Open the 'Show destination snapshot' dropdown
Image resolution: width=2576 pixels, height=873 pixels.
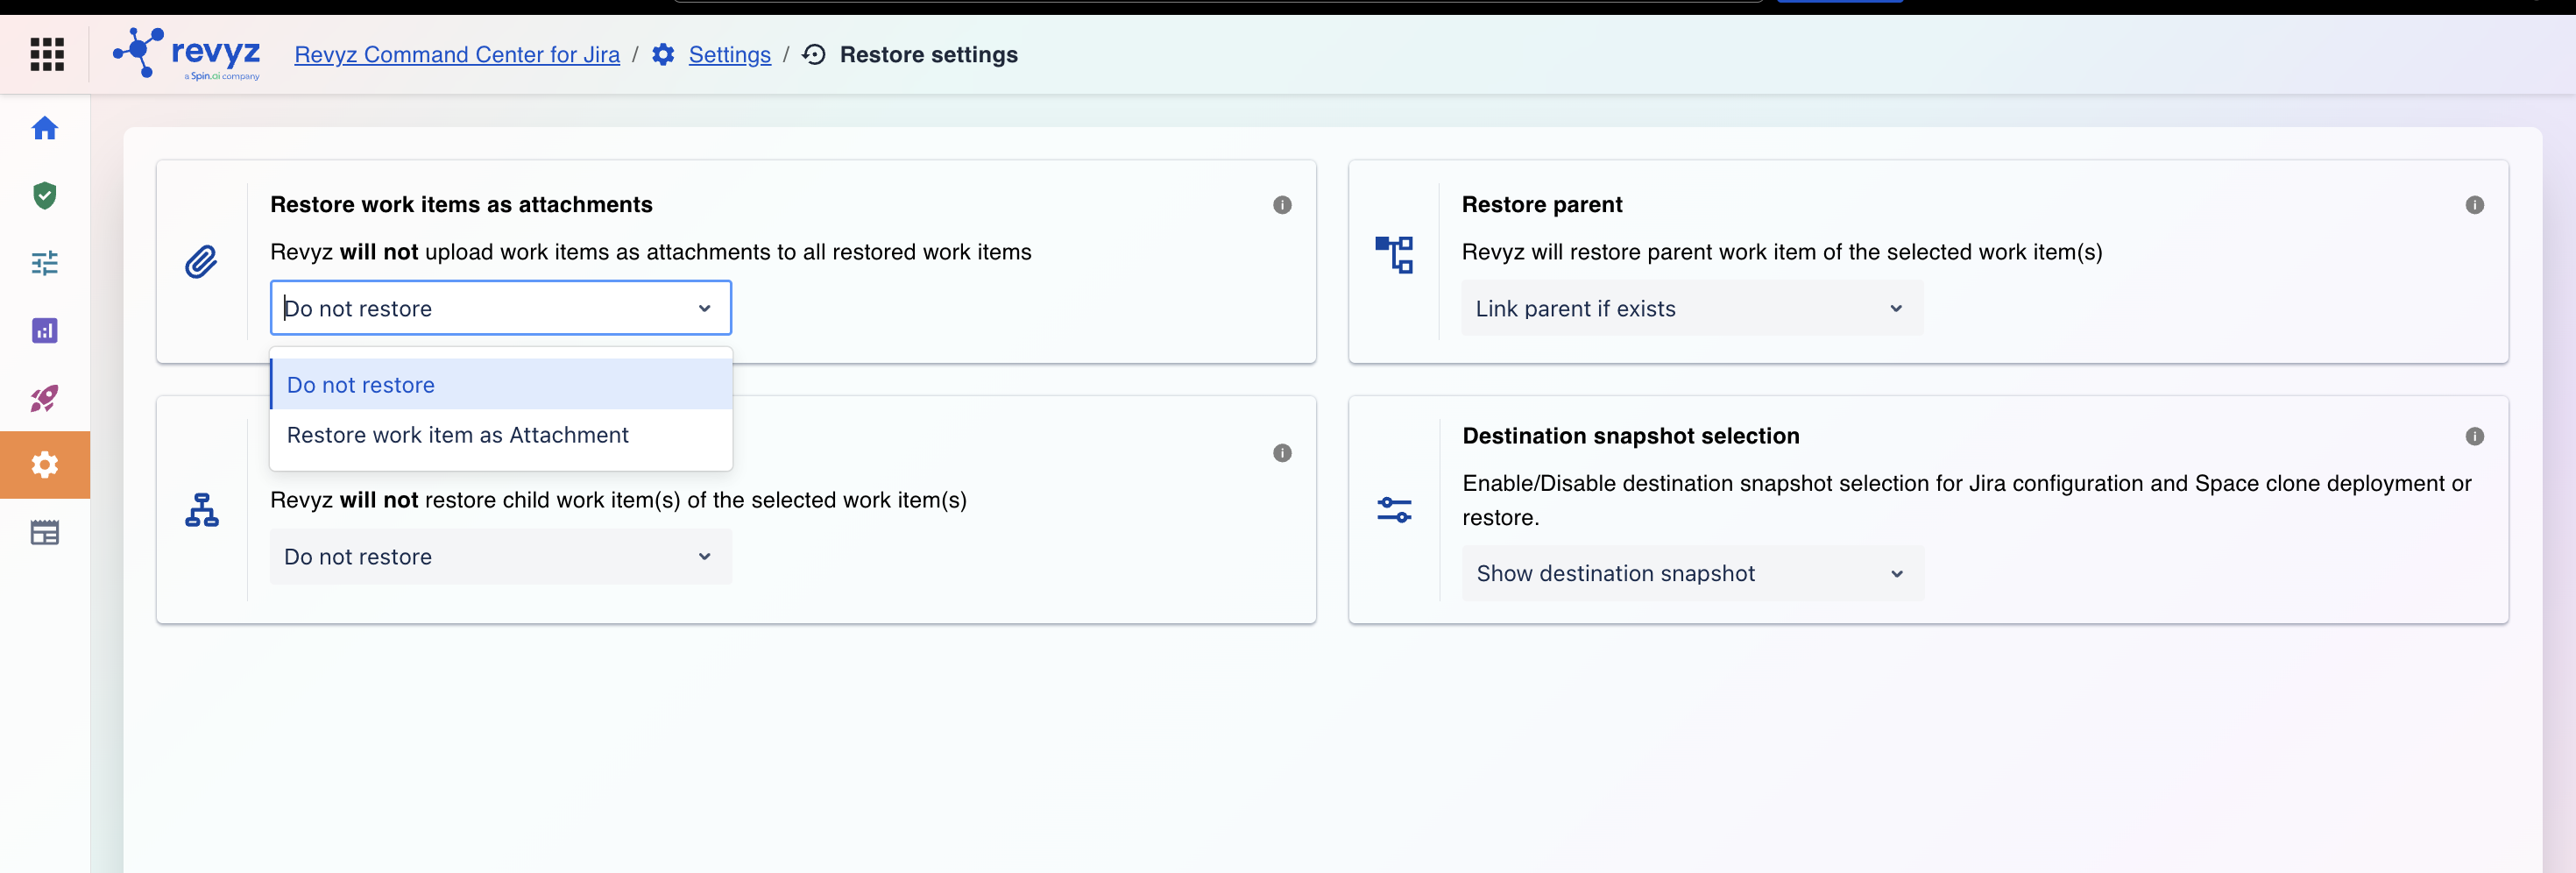pyautogui.click(x=1692, y=573)
